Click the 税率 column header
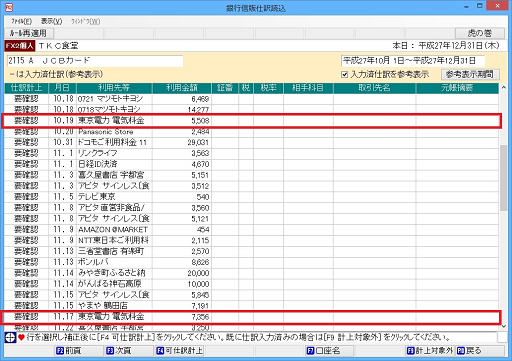 tap(268, 88)
